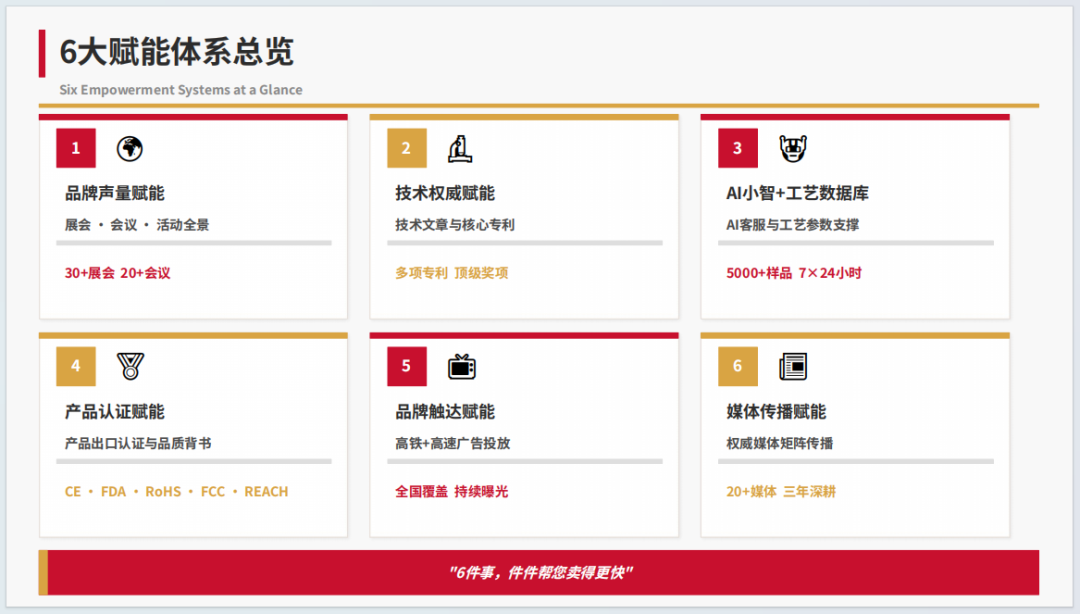Click the medal icon in card 4
This screenshot has width=1080, height=614.
pyautogui.click(x=130, y=366)
